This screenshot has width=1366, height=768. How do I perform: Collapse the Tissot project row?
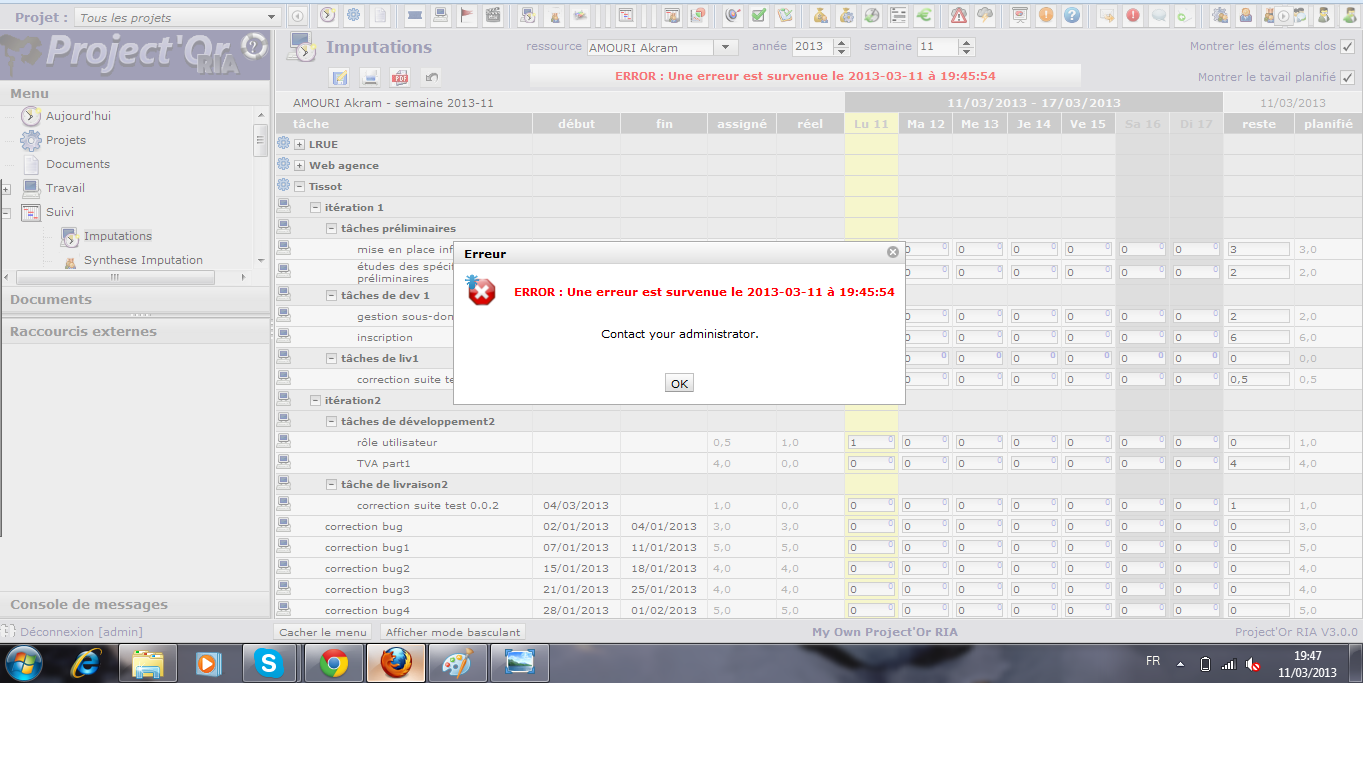tap(299, 187)
